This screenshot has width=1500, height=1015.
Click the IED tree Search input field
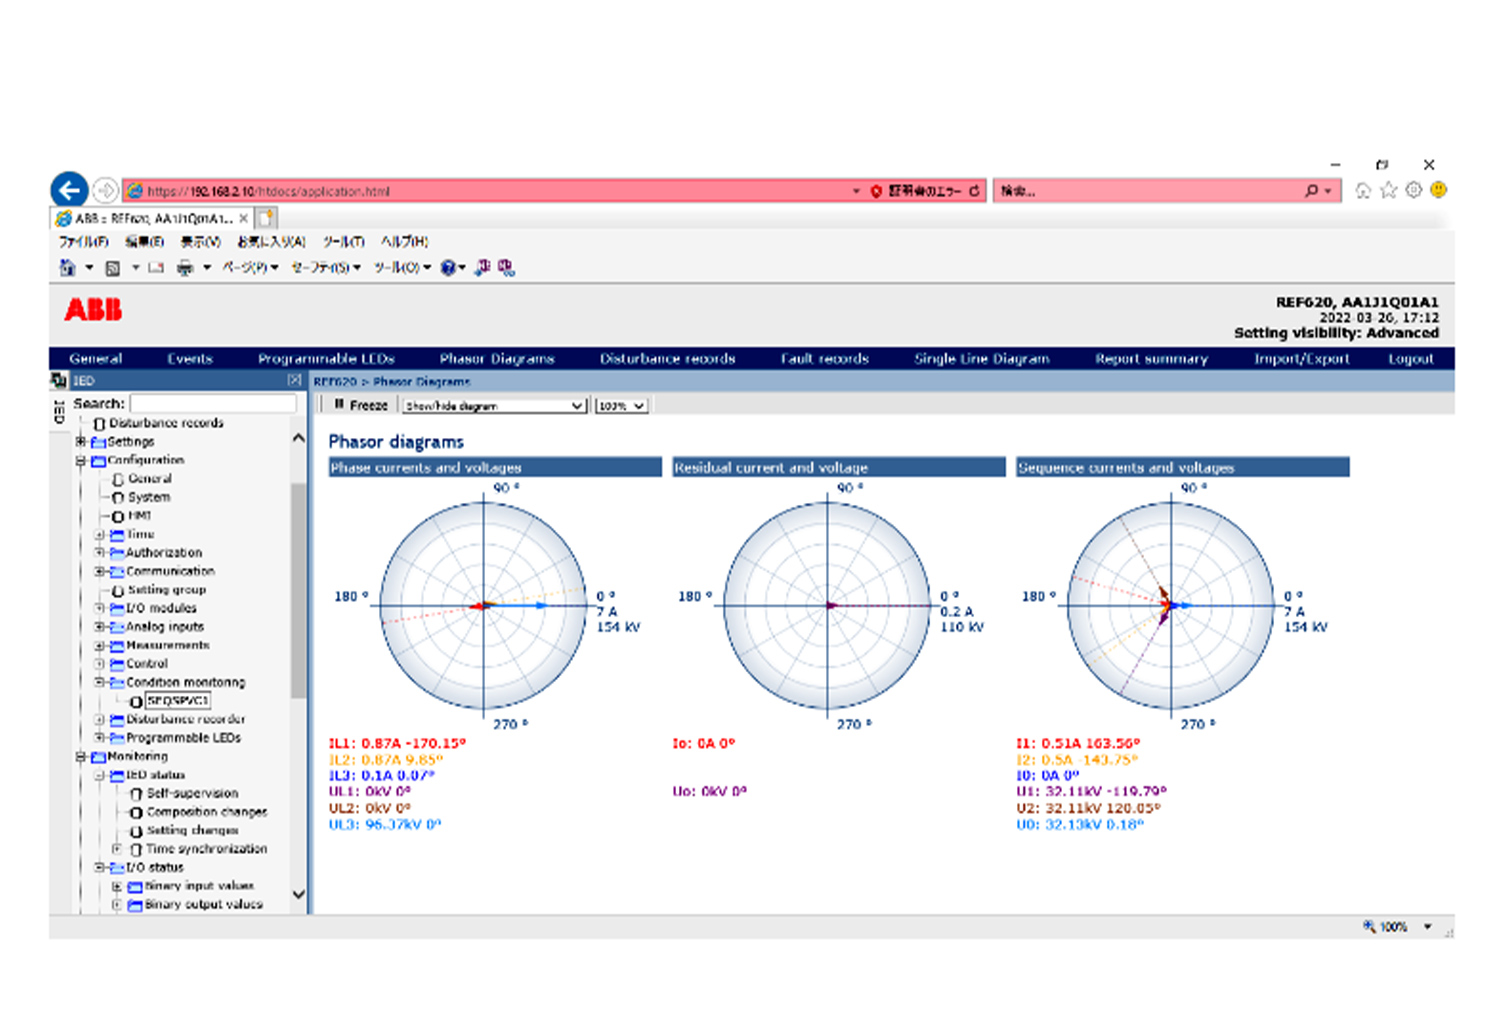tap(213, 403)
